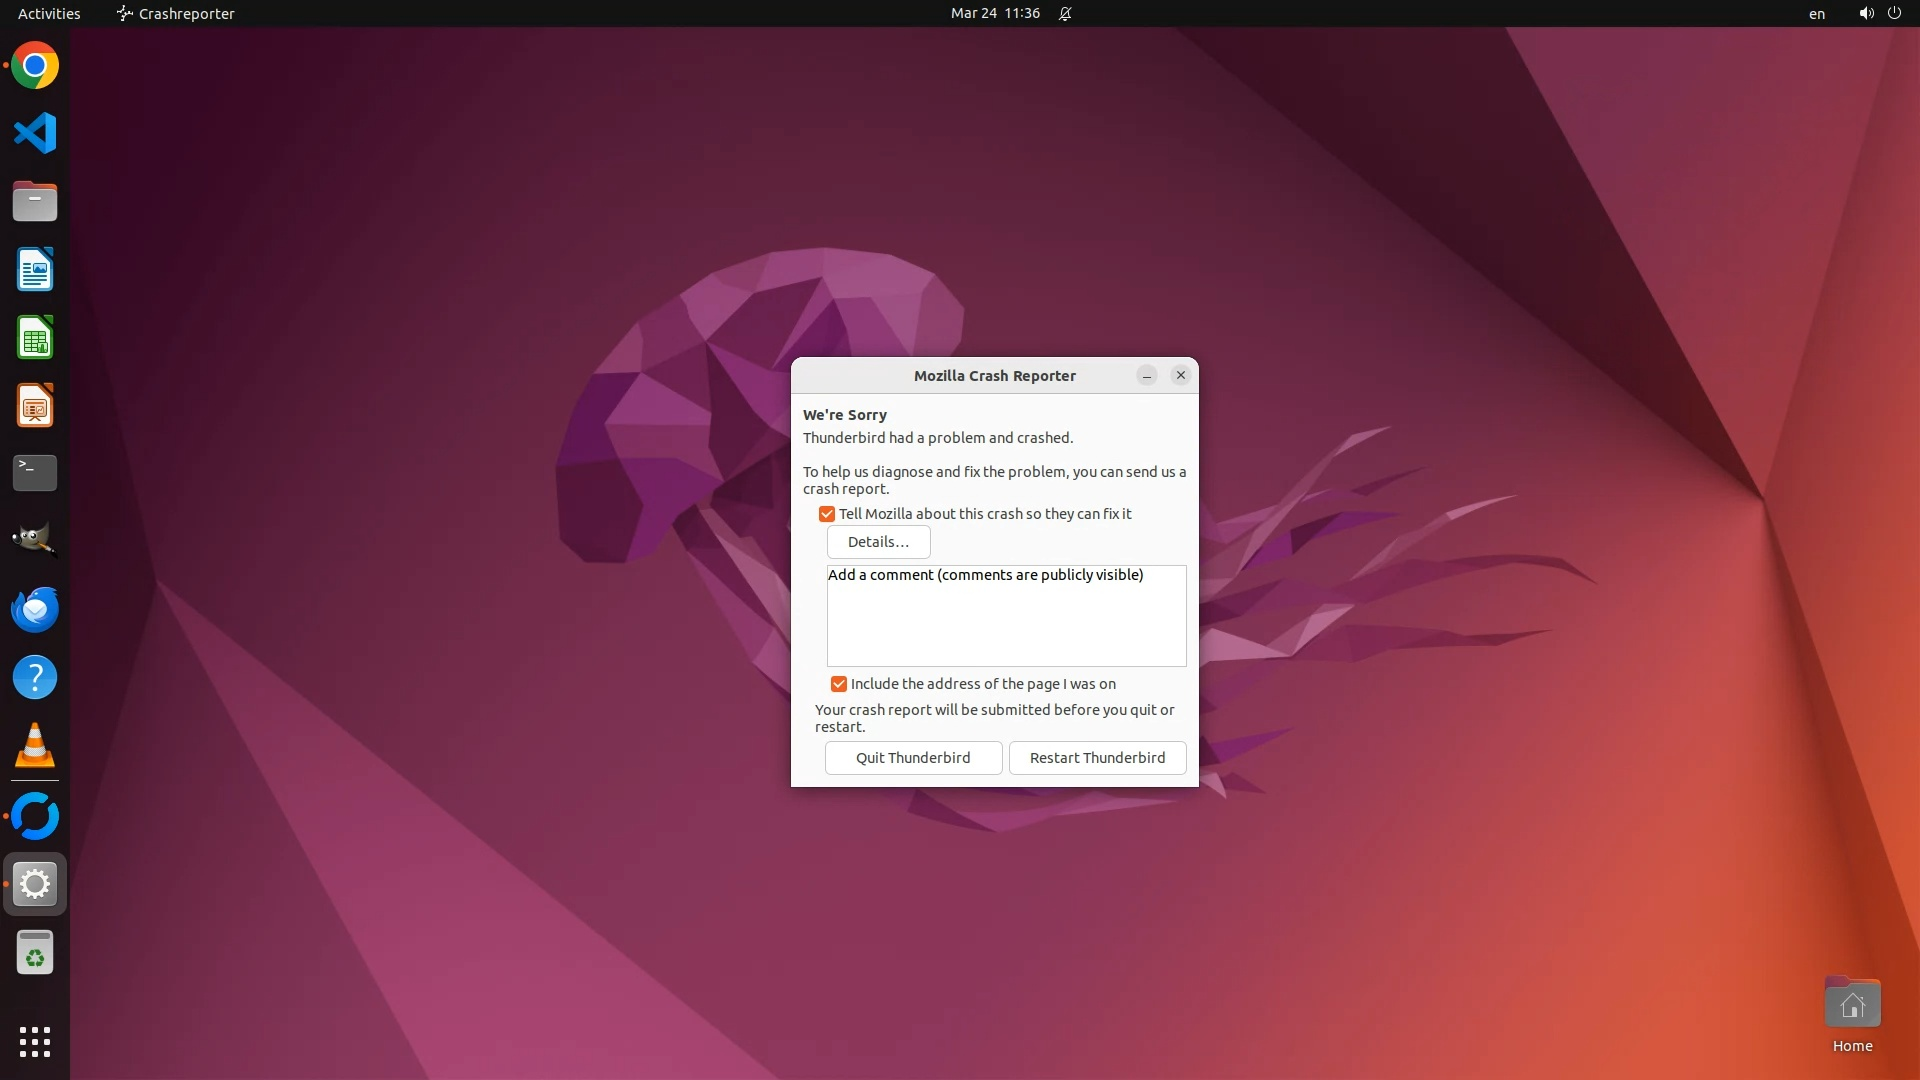Viewport: 1920px width, 1080px height.
Task: Open Thunderbird from the dock
Action: point(35,609)
